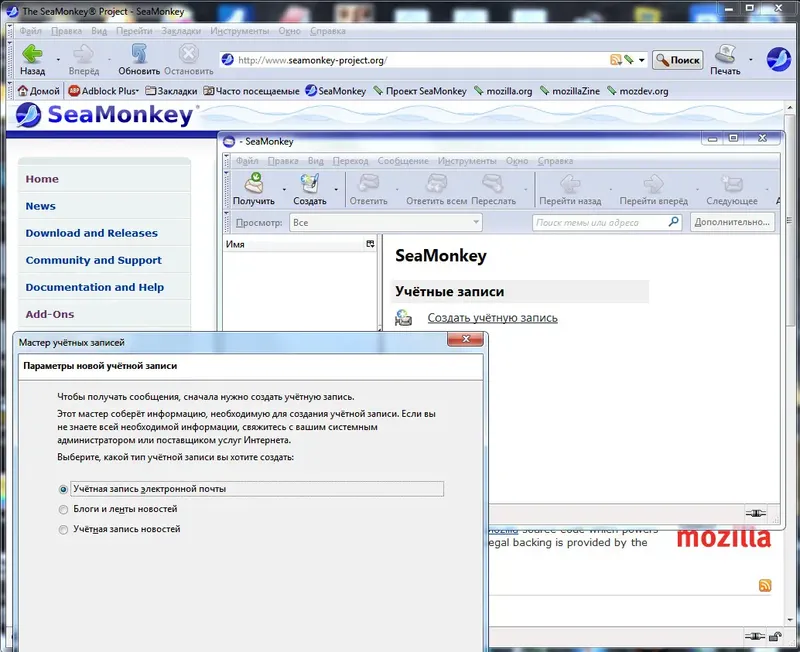Open mozilla.org bookmark in toolbar
The image size is (800, 652).
click(x=503, y=91)
